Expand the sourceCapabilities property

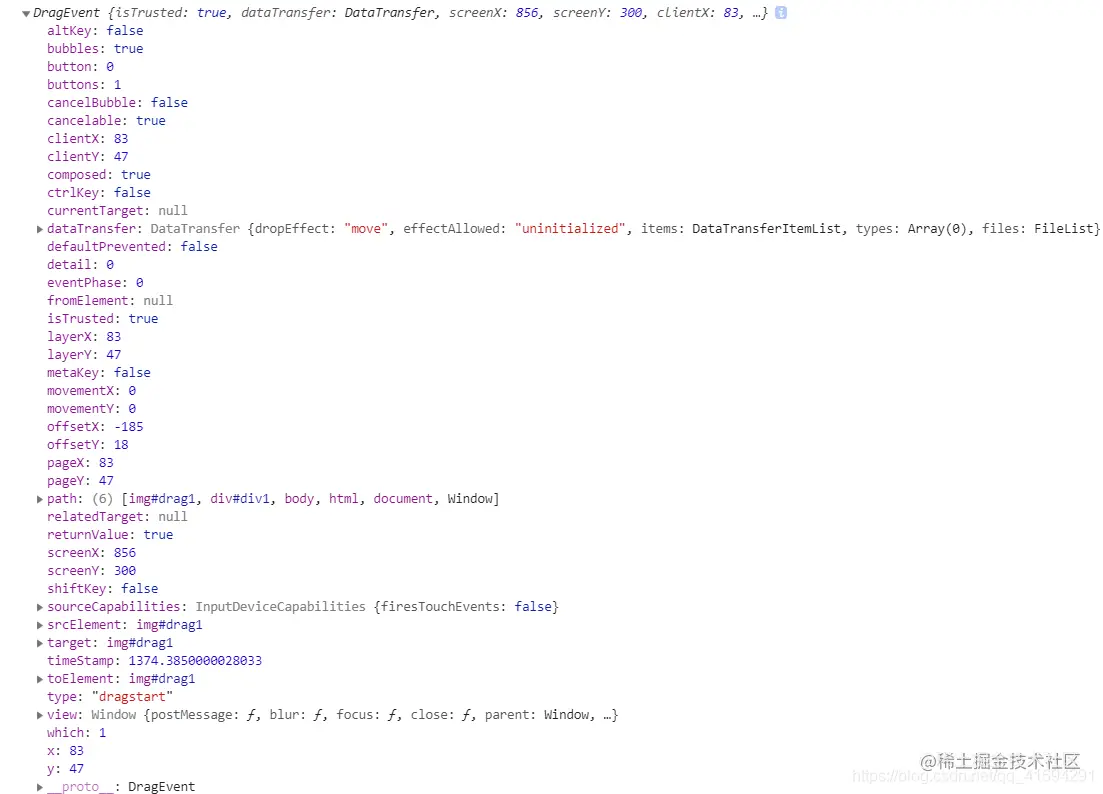tap(40, 607)
